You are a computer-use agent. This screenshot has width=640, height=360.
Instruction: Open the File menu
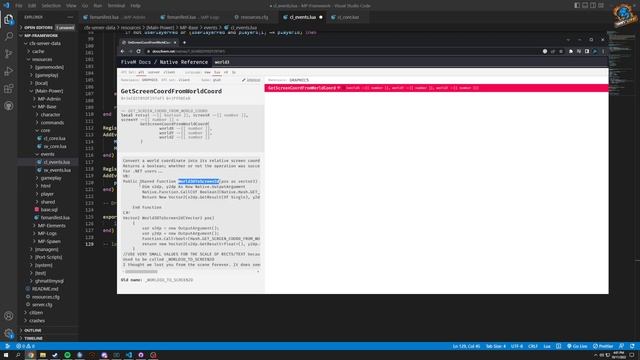(19, 6)
